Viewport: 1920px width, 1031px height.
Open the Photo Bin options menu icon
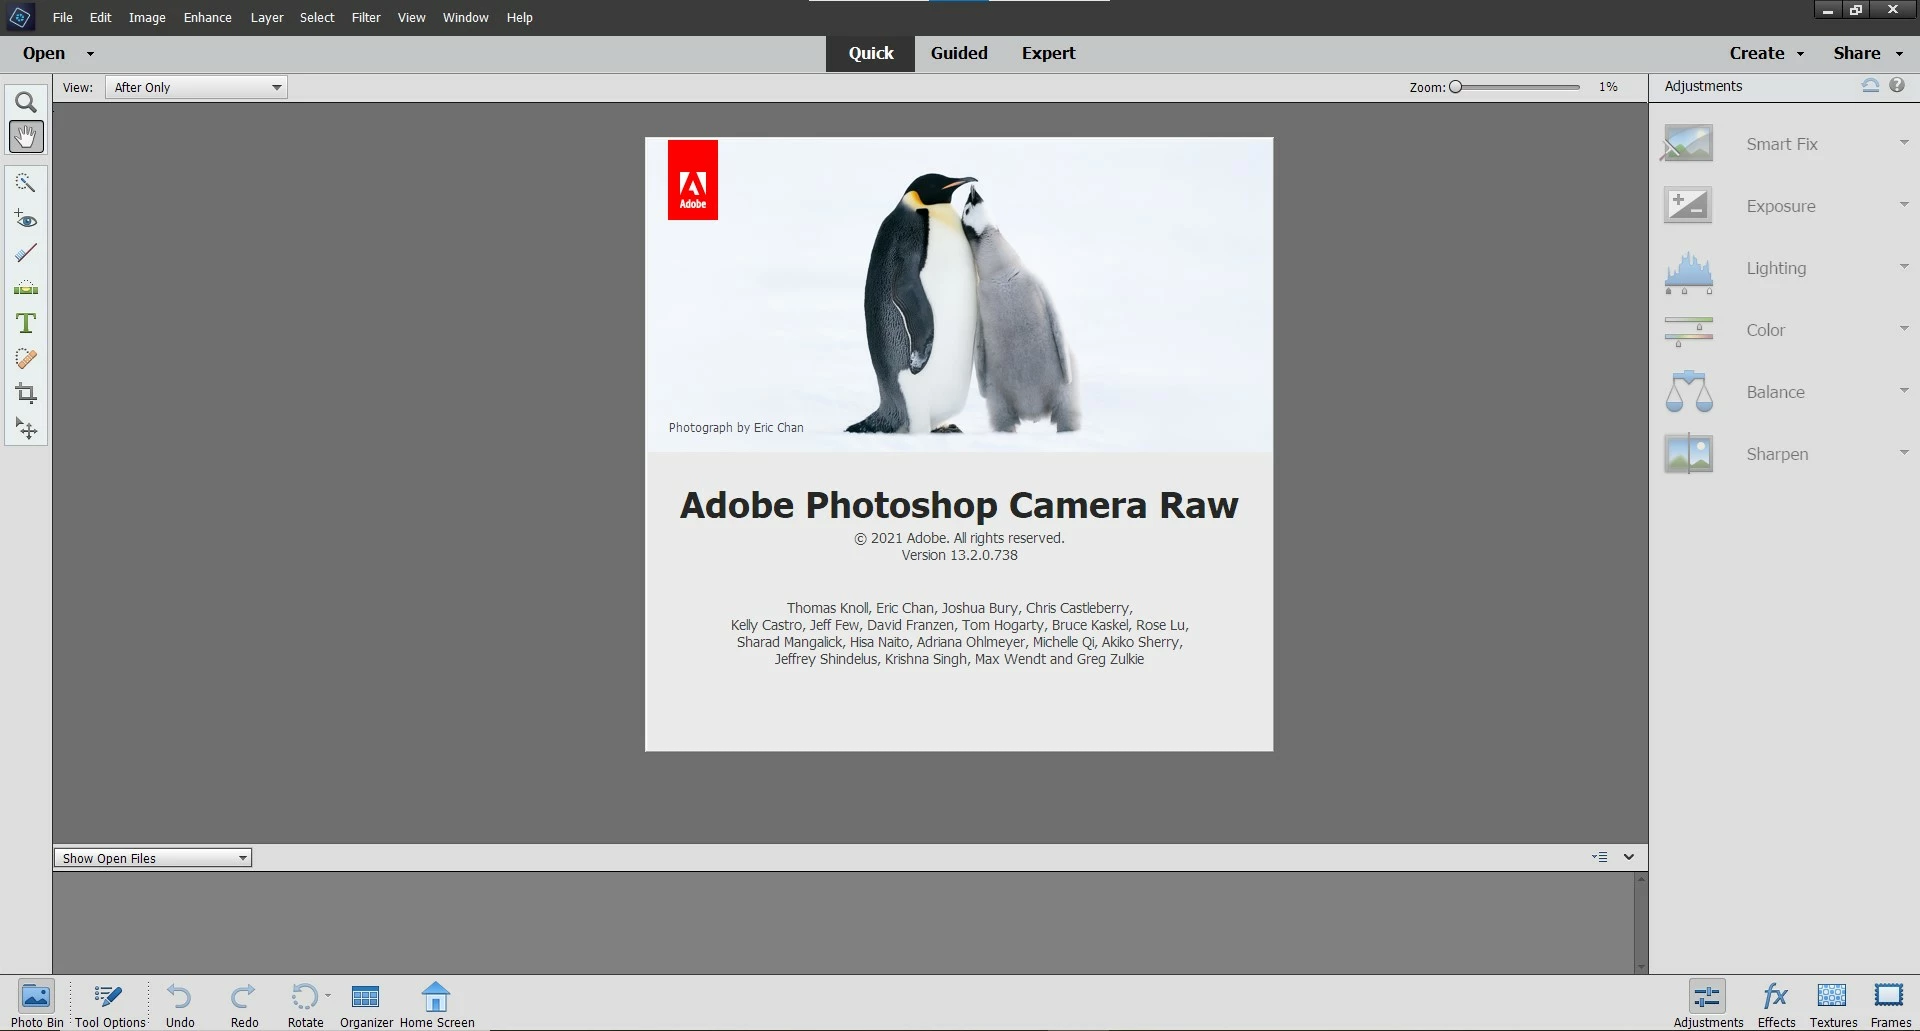tap(1600, 857)
